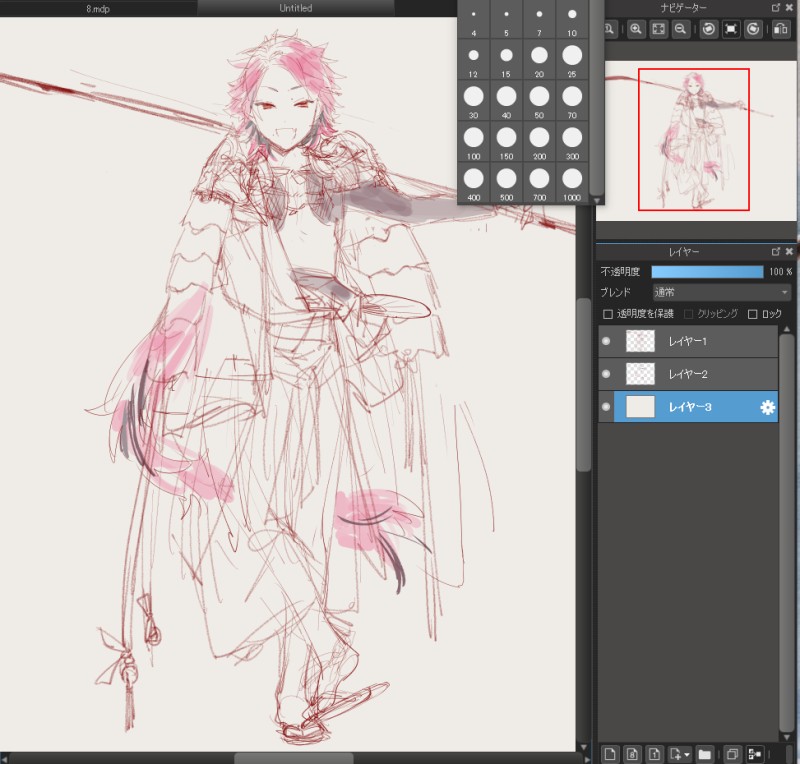Adjust the 不透明度 opacity slider
The image size is (800, 764).
point(707,272)
